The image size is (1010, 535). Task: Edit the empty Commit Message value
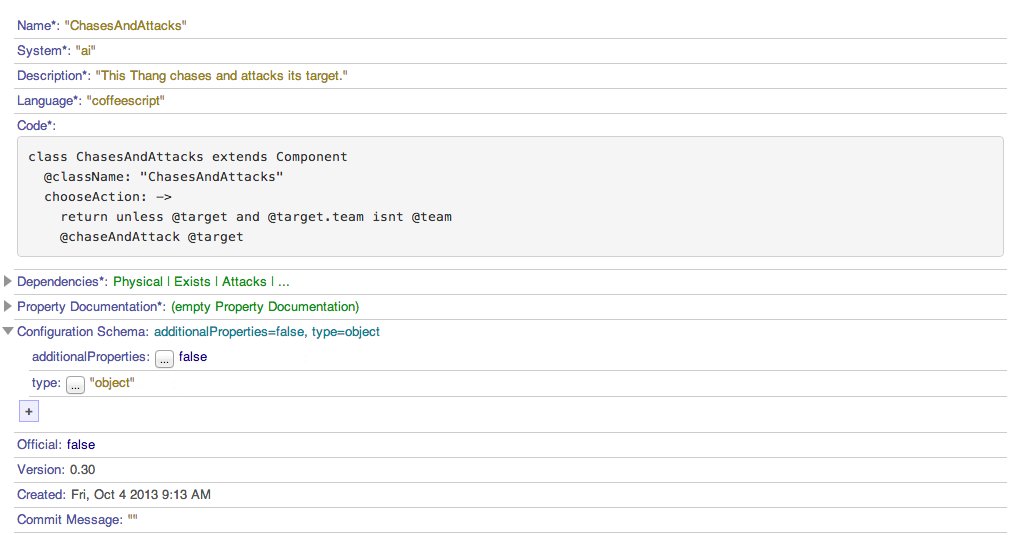click(132, 520)
